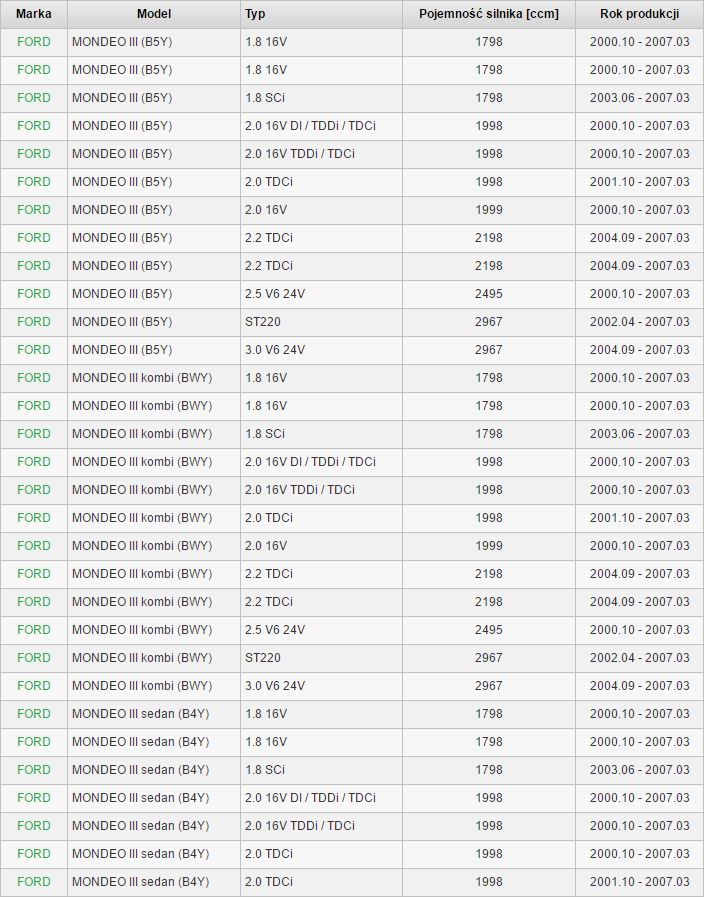Click engine capacity 2495 in B5Y 2.5 V6 24V row
The image size is (705, 897).
(489, 293)
